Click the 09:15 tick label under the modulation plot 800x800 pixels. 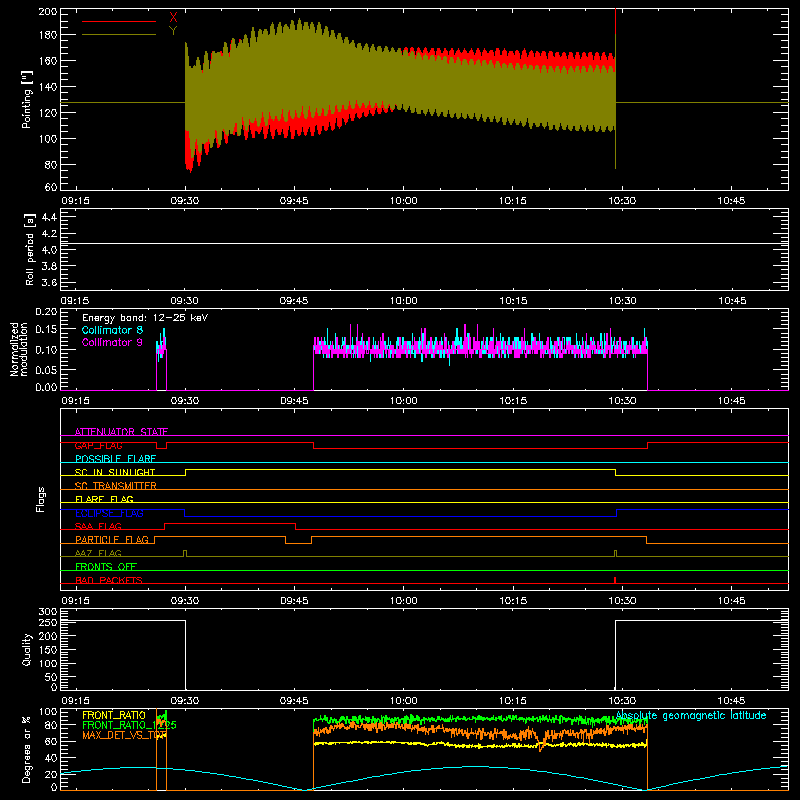pos(76,401)
